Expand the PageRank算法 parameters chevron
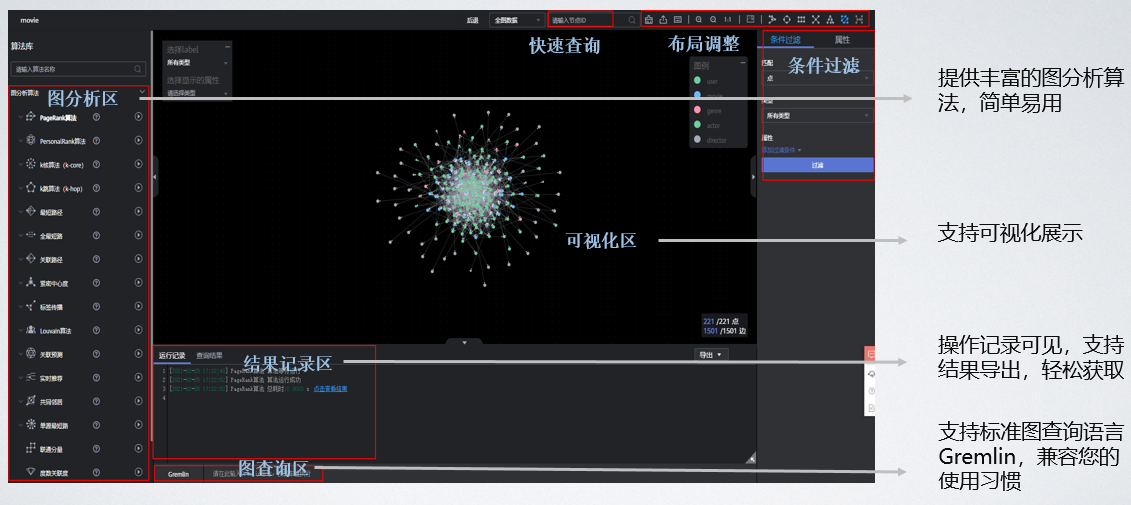 (20, 117)
